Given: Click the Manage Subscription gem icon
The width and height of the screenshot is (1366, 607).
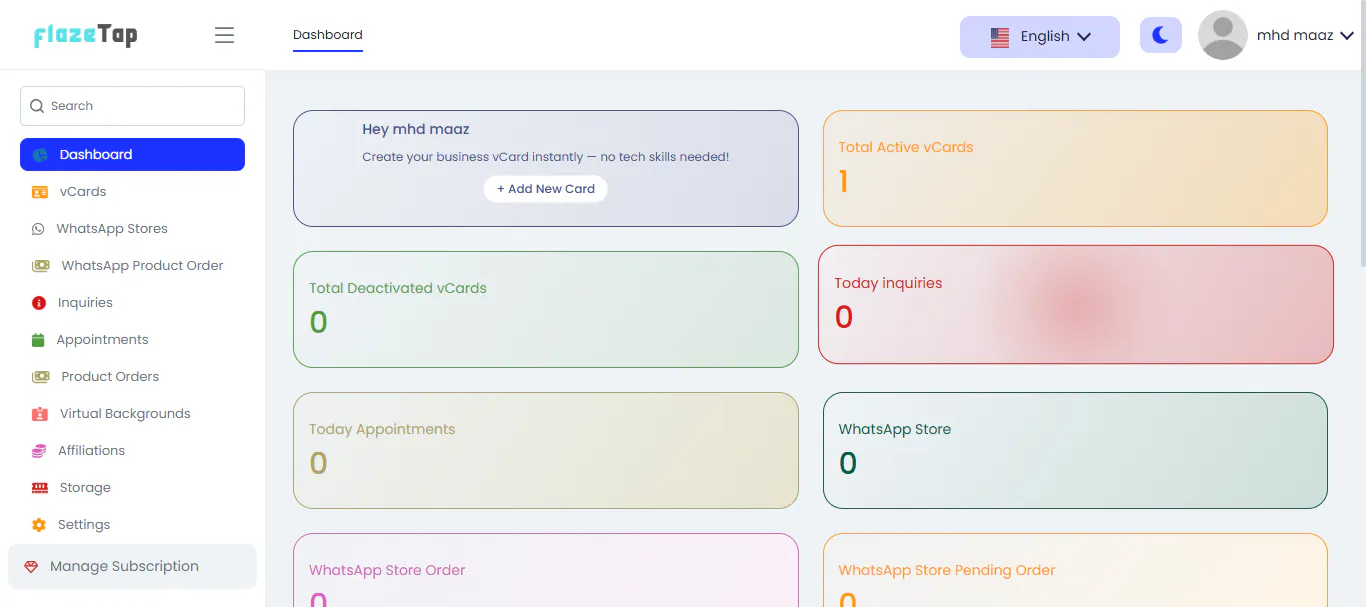Looking at the screenshot, I should tap(31, 567).
